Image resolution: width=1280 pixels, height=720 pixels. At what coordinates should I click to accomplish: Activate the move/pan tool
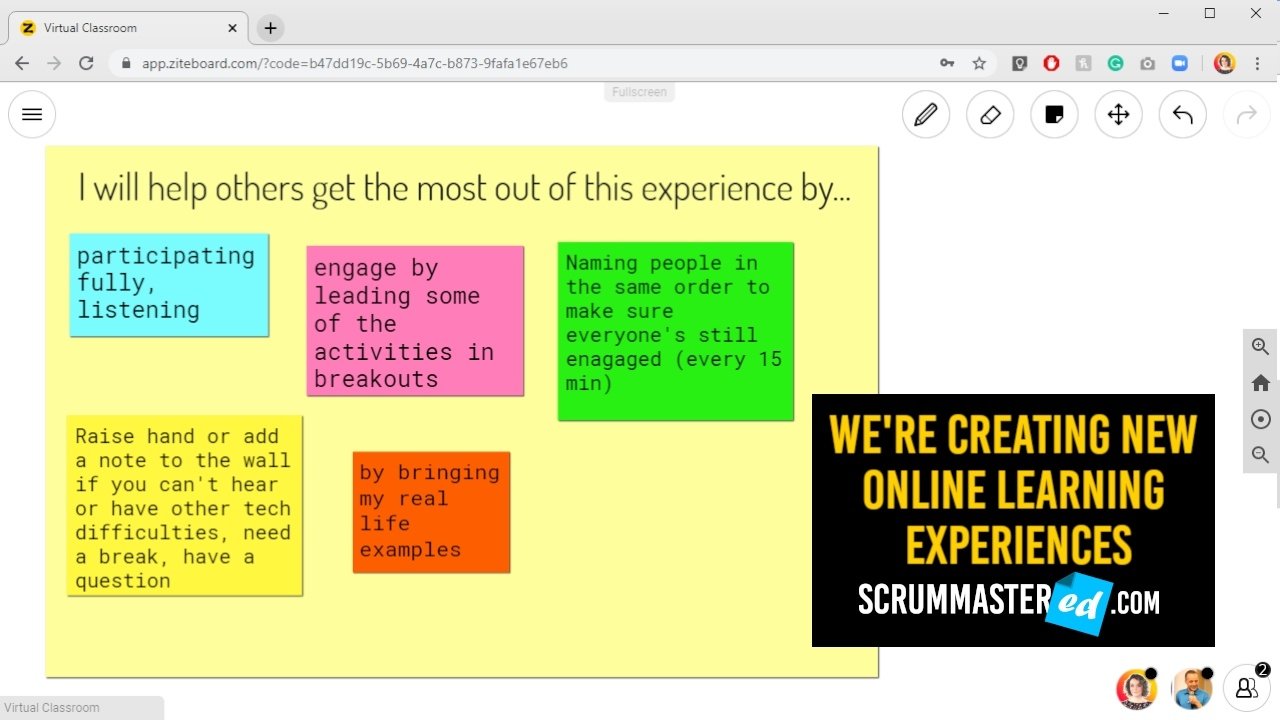pyautogui.click(x=1118, y=115)
